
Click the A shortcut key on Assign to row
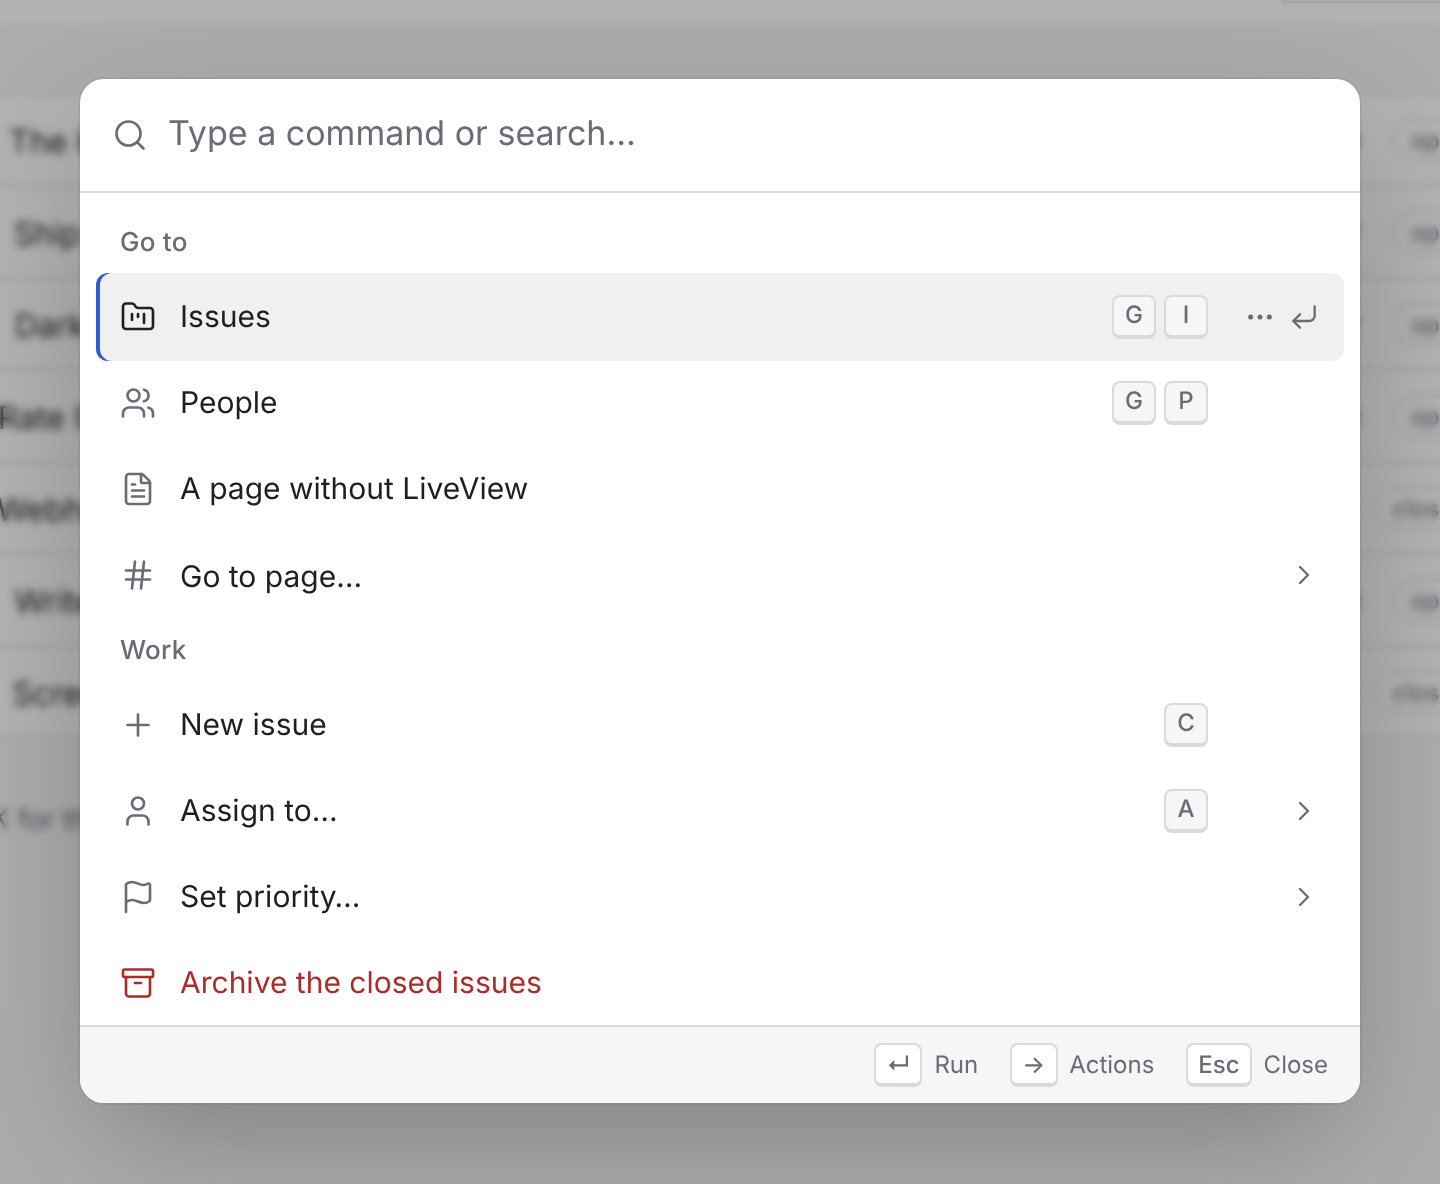coord(1186,810)
